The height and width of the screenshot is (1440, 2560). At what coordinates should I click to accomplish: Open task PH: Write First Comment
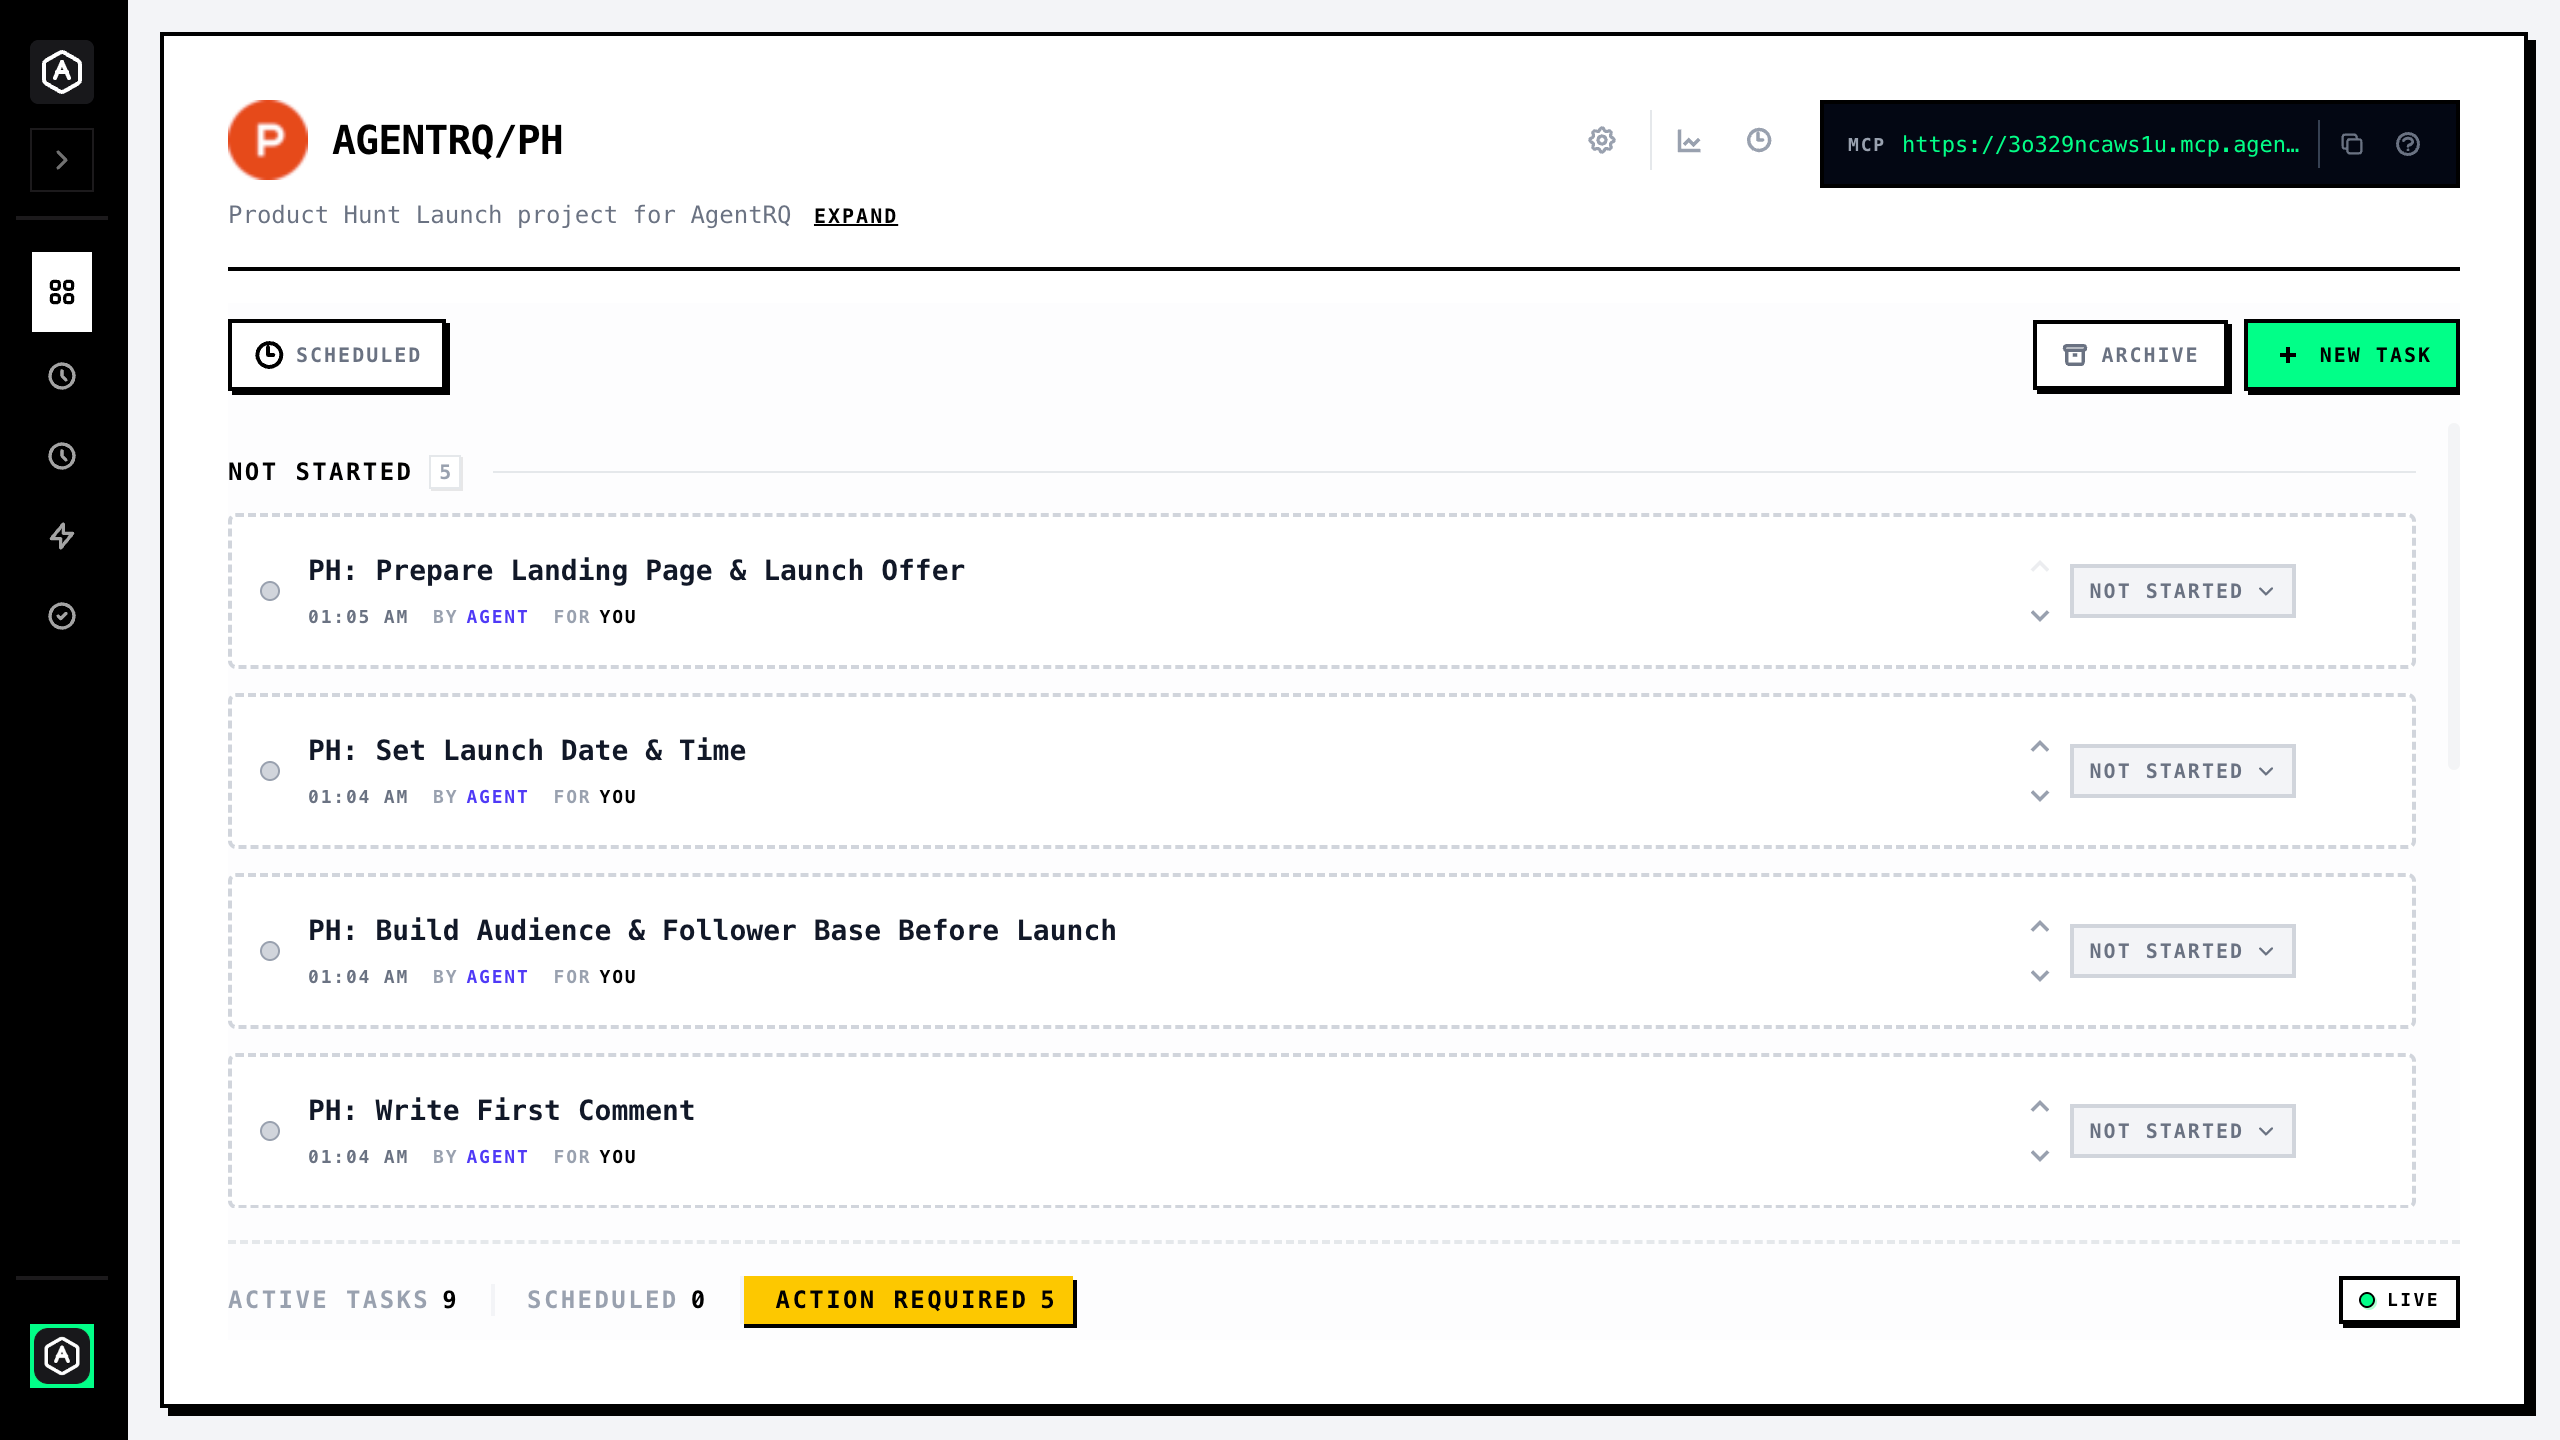501,1111
